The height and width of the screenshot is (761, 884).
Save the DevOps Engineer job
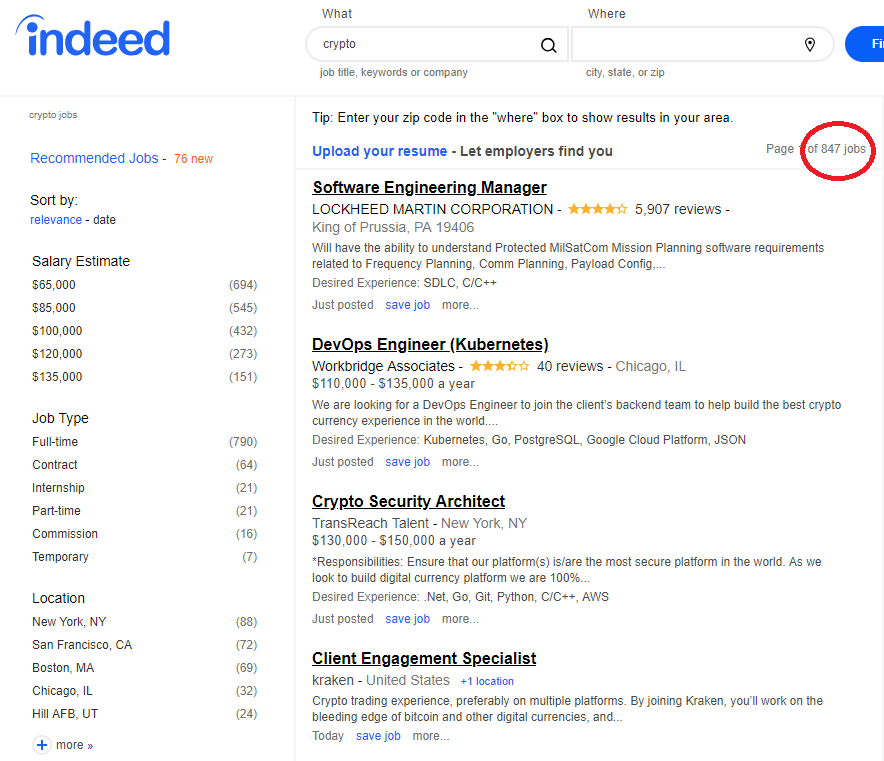click(407, 462)
